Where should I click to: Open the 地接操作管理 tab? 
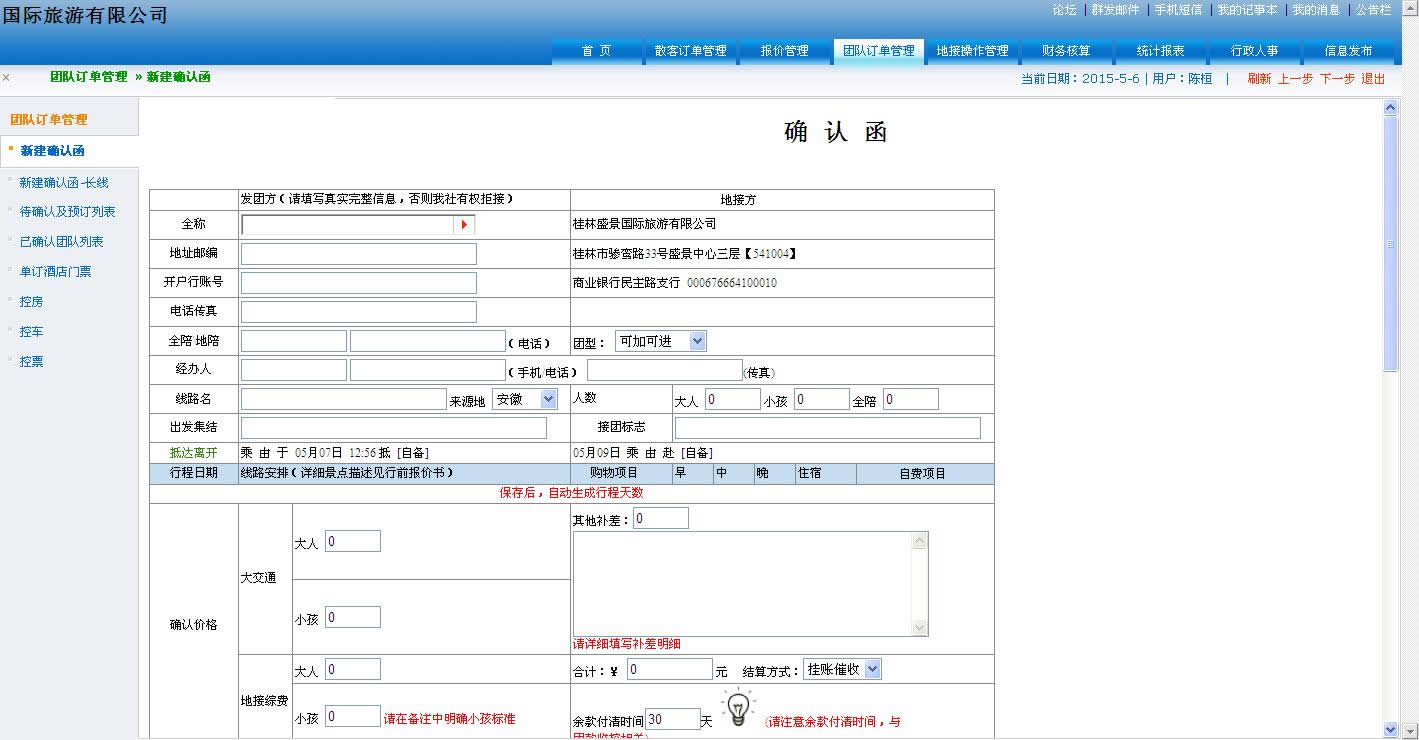(972, 51)
